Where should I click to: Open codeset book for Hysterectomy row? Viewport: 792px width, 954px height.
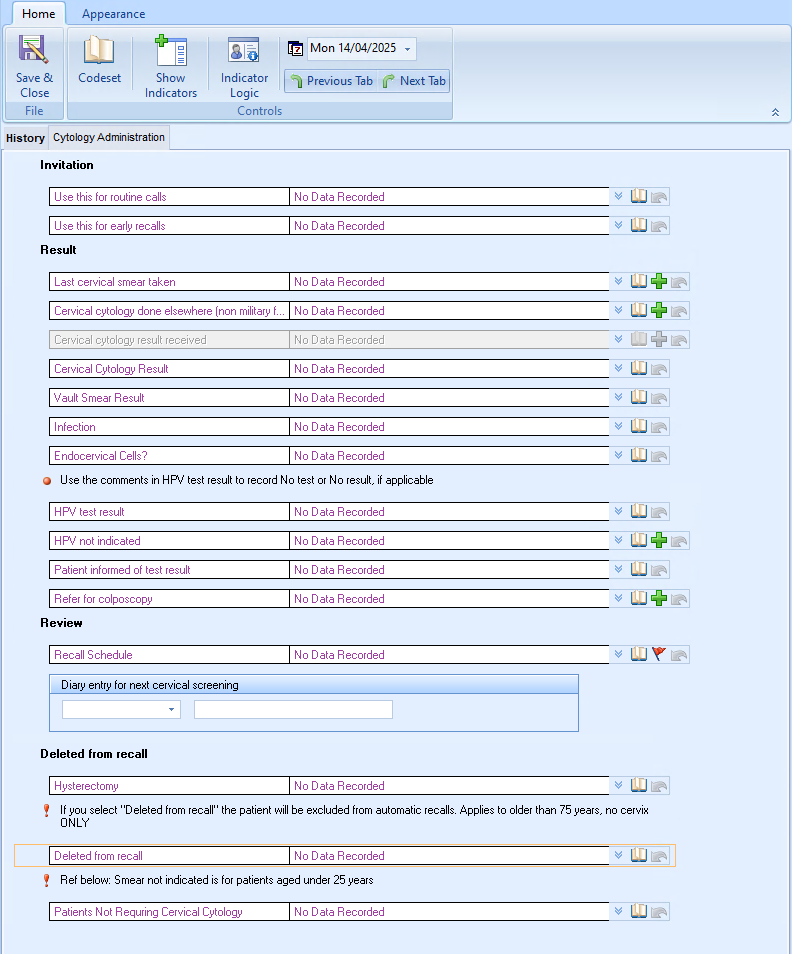(x=639, y=785)
